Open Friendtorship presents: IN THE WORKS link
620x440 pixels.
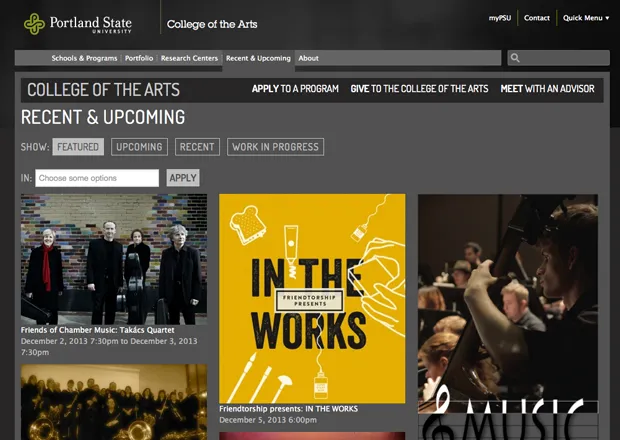pyautogui.click(x=288, y=409)
